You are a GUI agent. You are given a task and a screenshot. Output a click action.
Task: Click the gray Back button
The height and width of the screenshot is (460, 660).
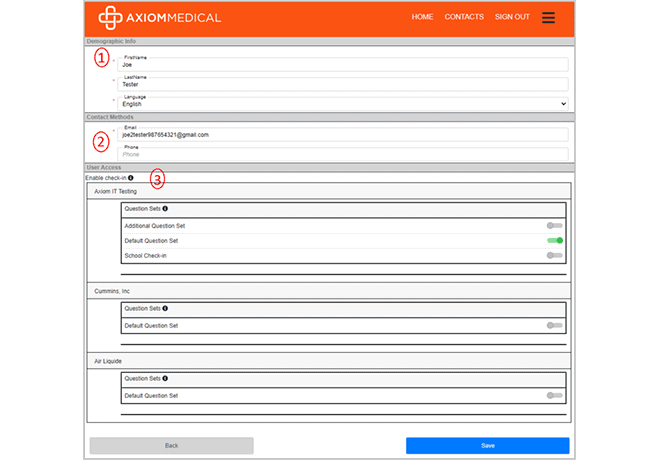pyautogui.click(x=171, y=446)
